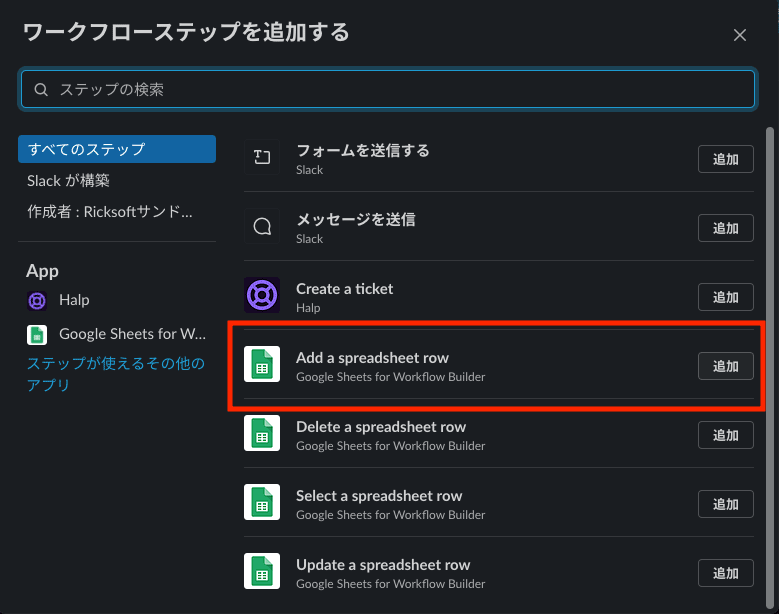Click the form icon beside フォームを送信する
Screen dimensions: 779x614
(262, 157)
